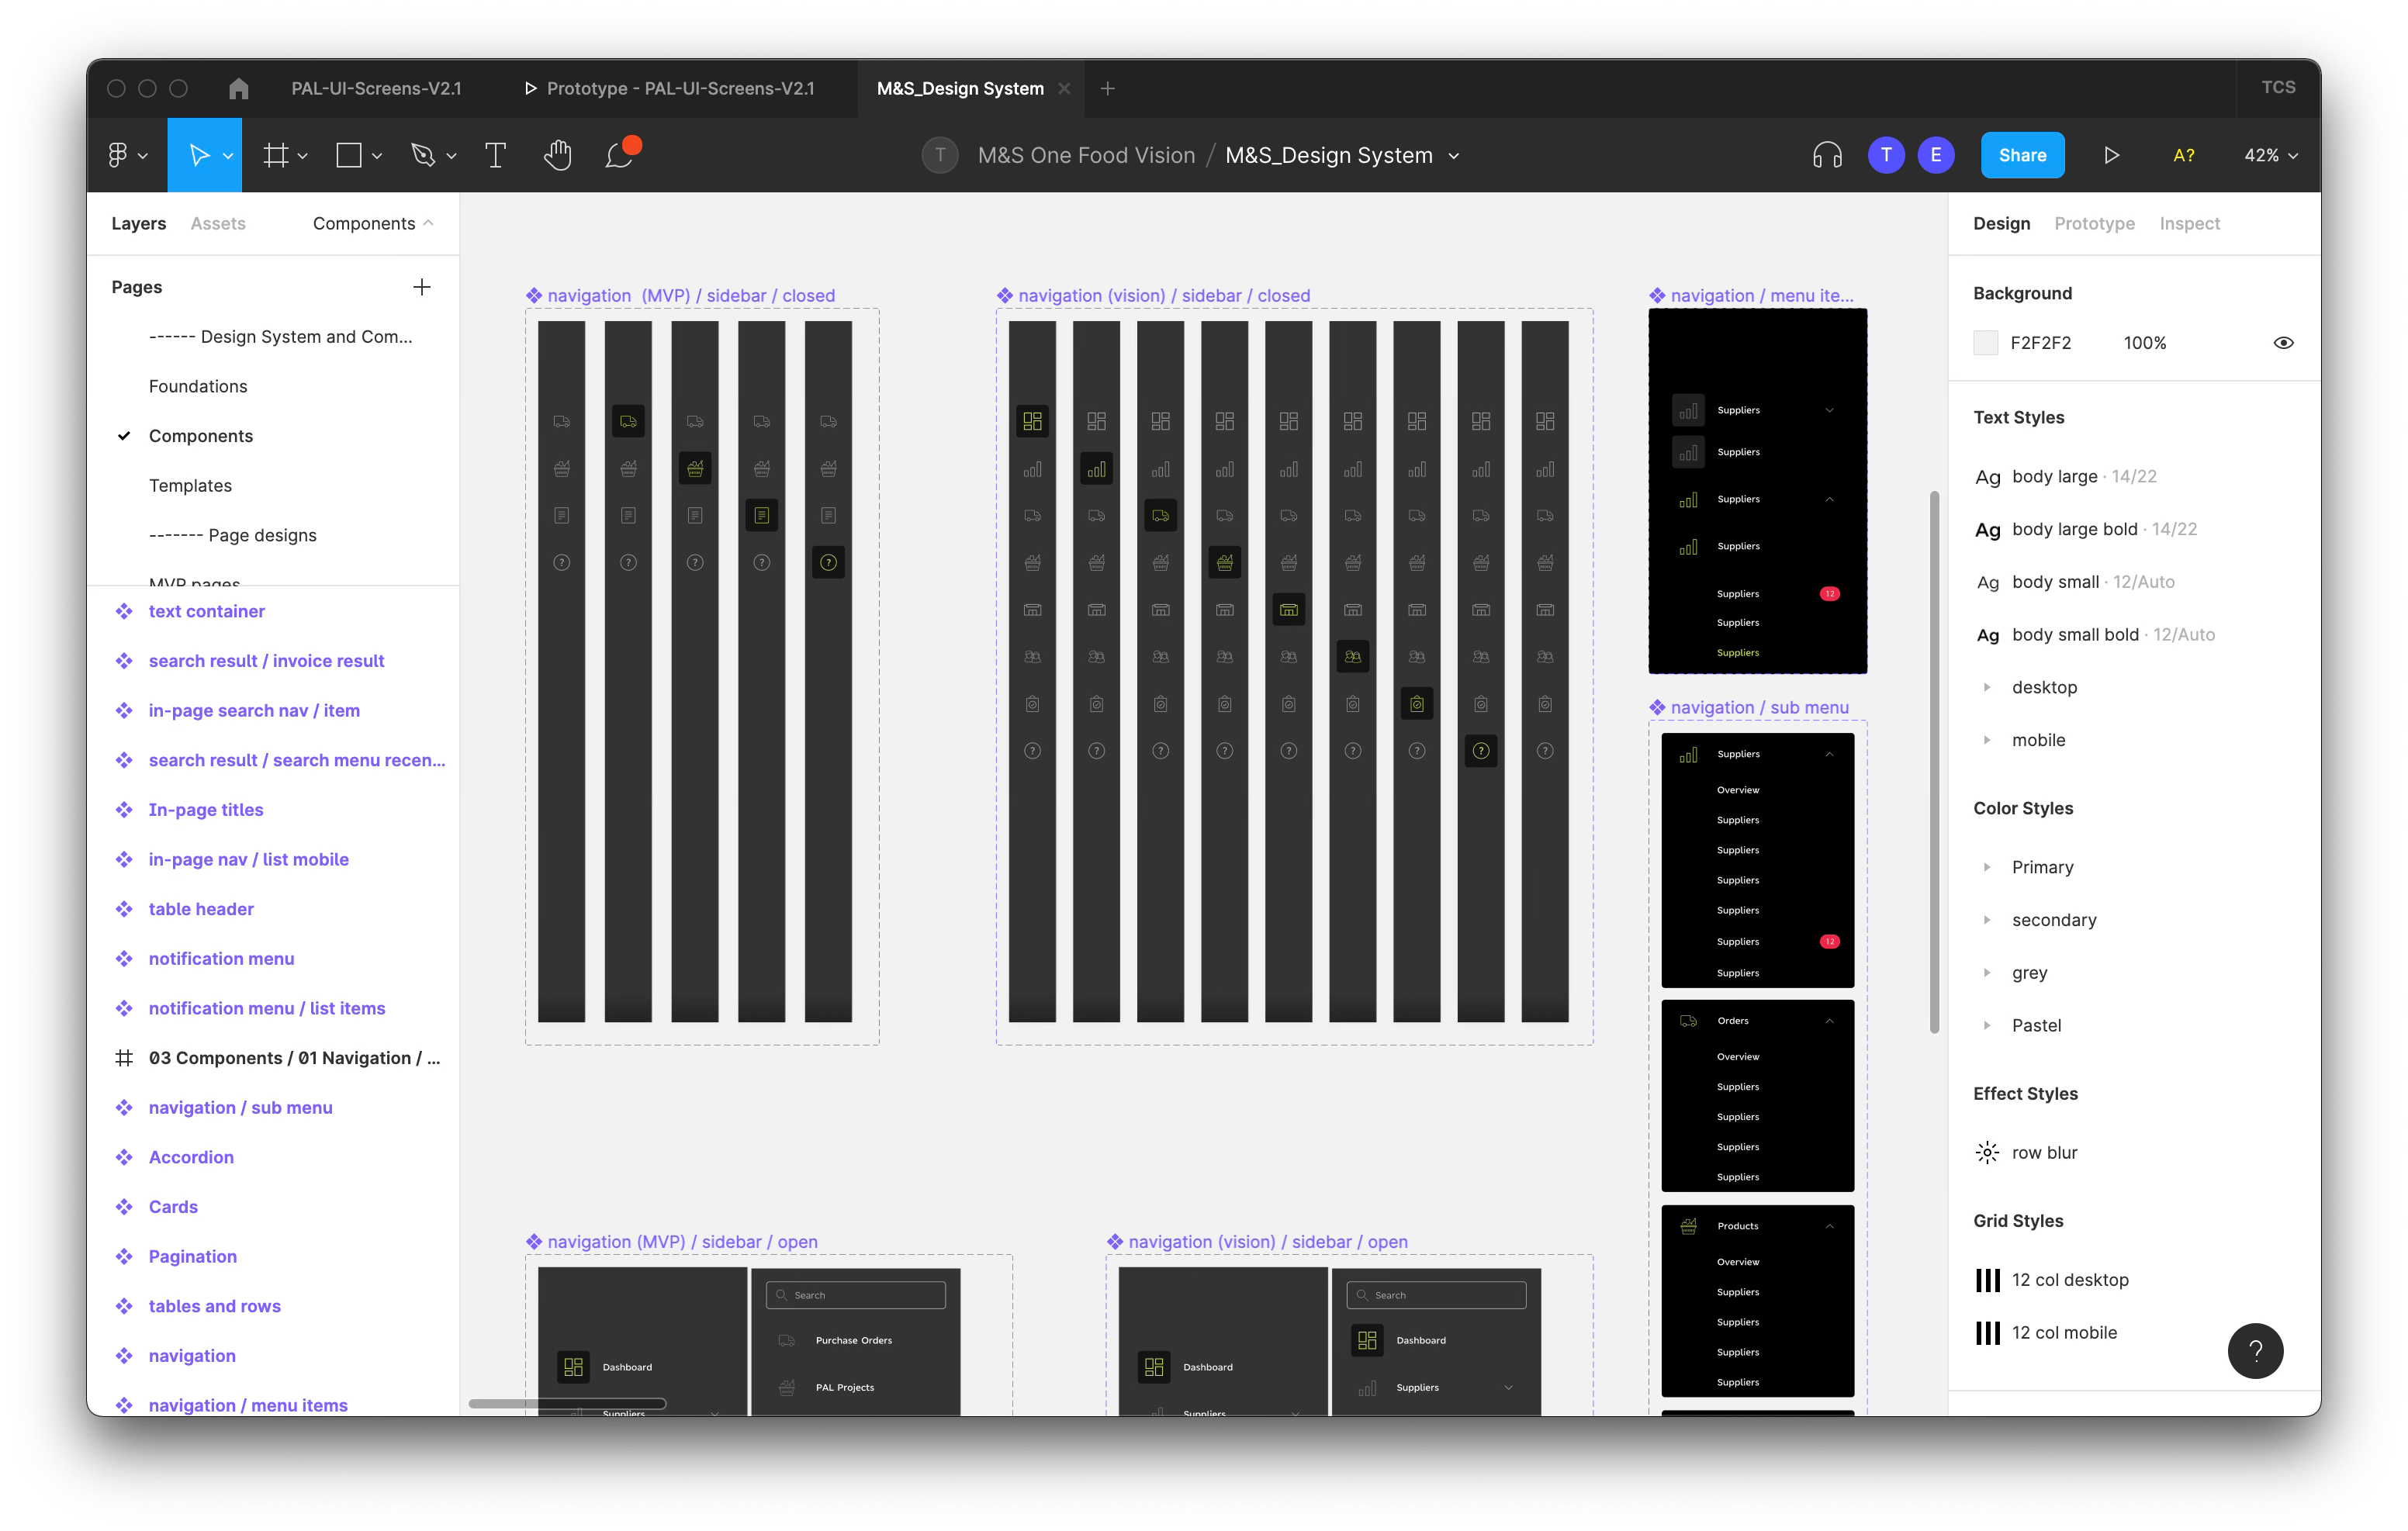Viewport: 2408px width, 1531px height.
Task: Switch to Prototype - PAL-UI-Screens-V2.1 tab
Action: click(x=670, y=88)
